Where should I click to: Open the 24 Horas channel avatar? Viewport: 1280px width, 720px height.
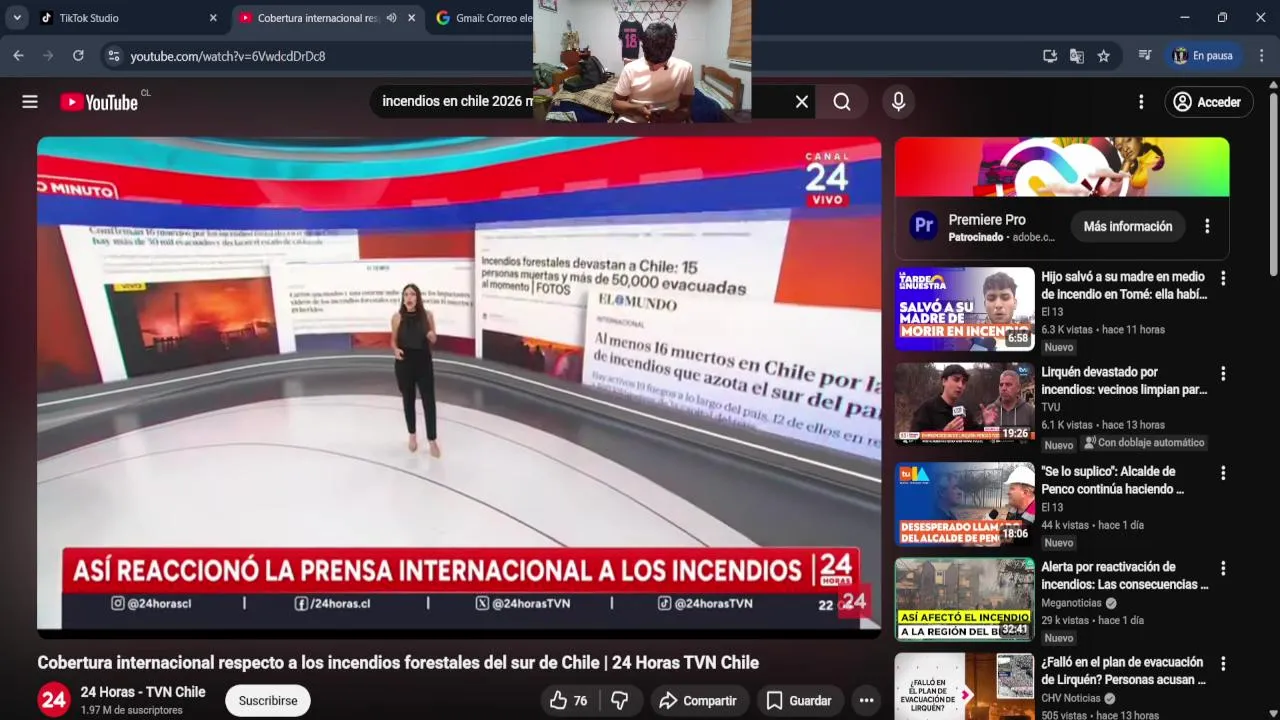(x=54, y=700)
